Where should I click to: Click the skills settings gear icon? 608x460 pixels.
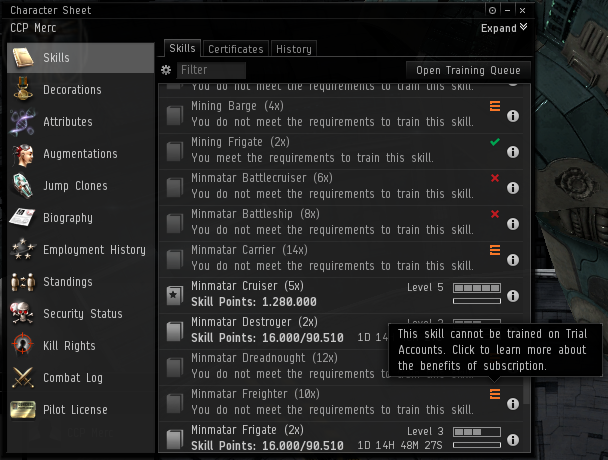[x=166, y=70]
